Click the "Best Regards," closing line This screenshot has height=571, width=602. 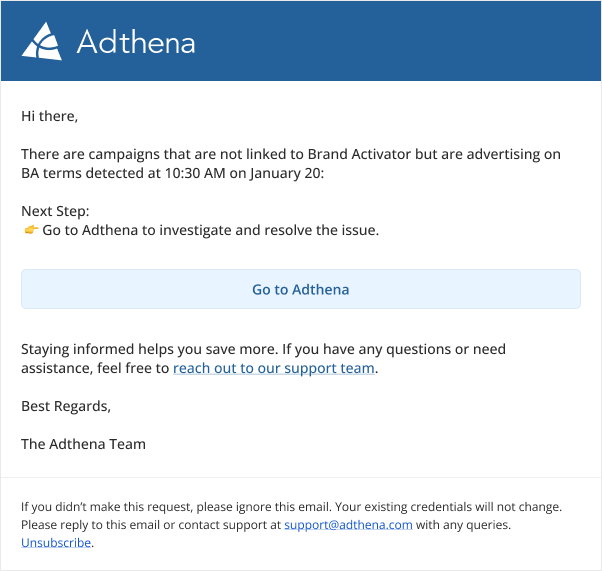point(66,406)
